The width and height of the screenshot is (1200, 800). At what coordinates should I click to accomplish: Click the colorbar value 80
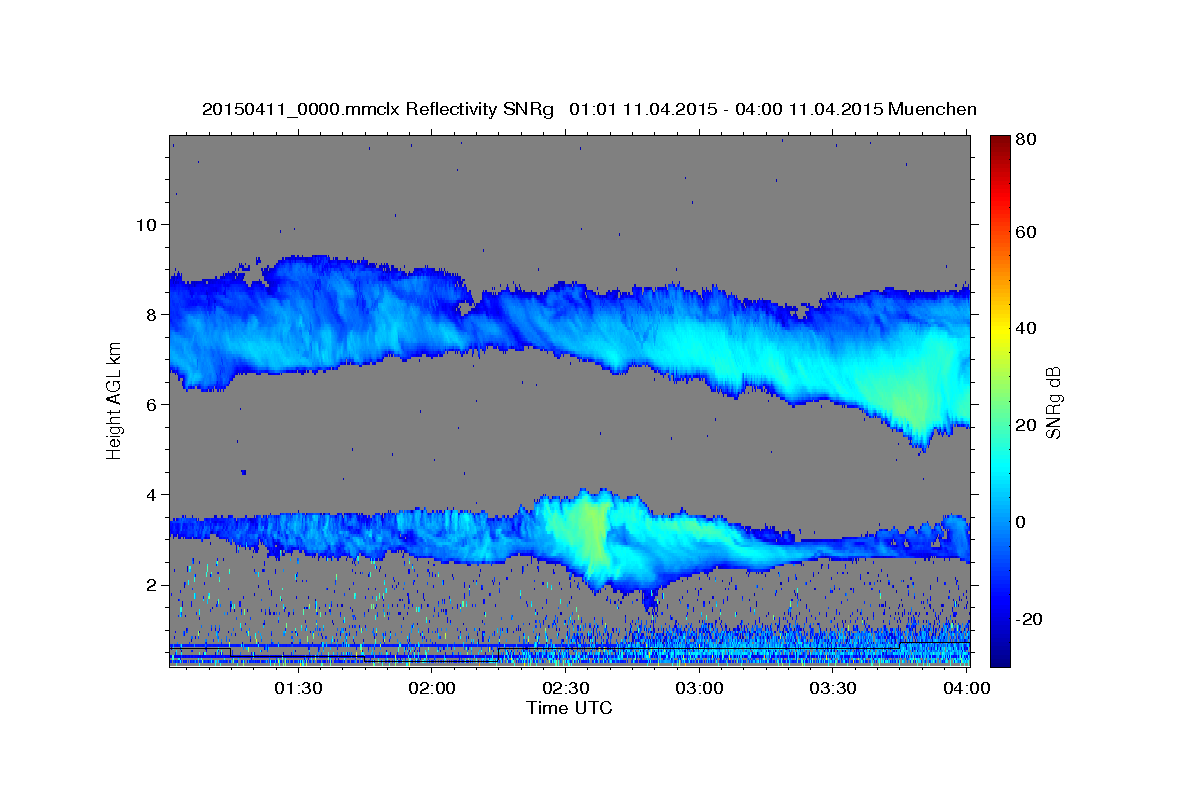1025,140
